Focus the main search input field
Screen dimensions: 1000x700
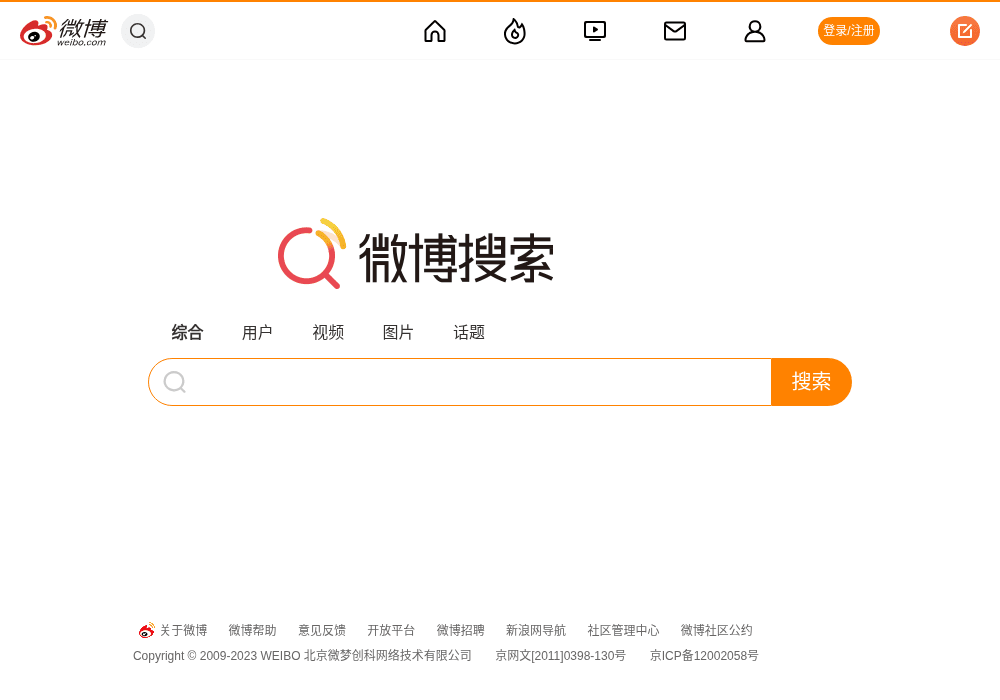pyautogui.click(x=460, y=382)
